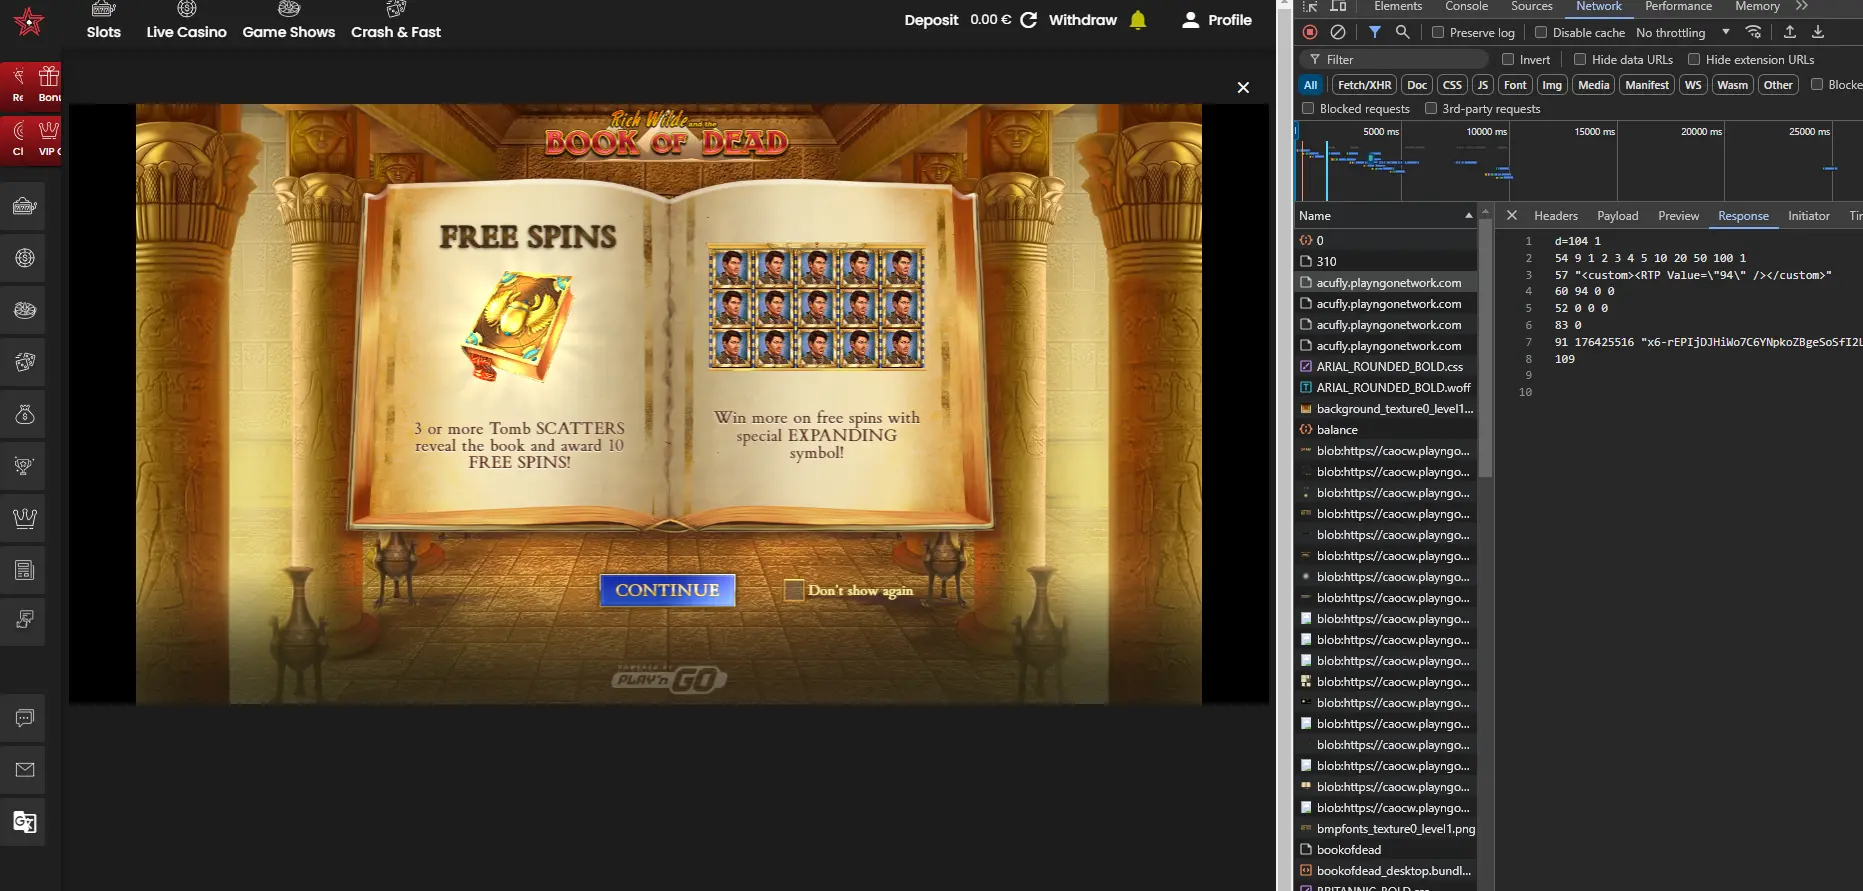
Task: Enable Preserve log checkbox
Action: (x=1438, y=32)
